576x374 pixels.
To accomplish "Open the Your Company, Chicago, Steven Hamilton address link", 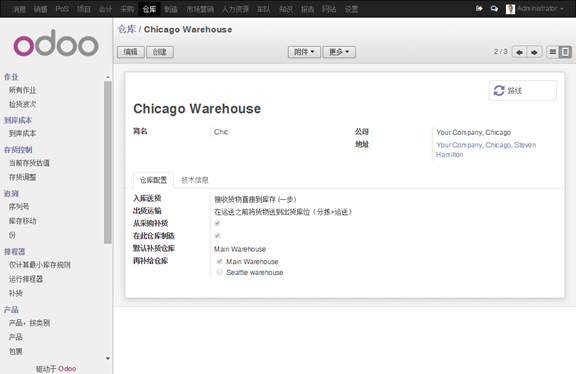I will 486,150.
